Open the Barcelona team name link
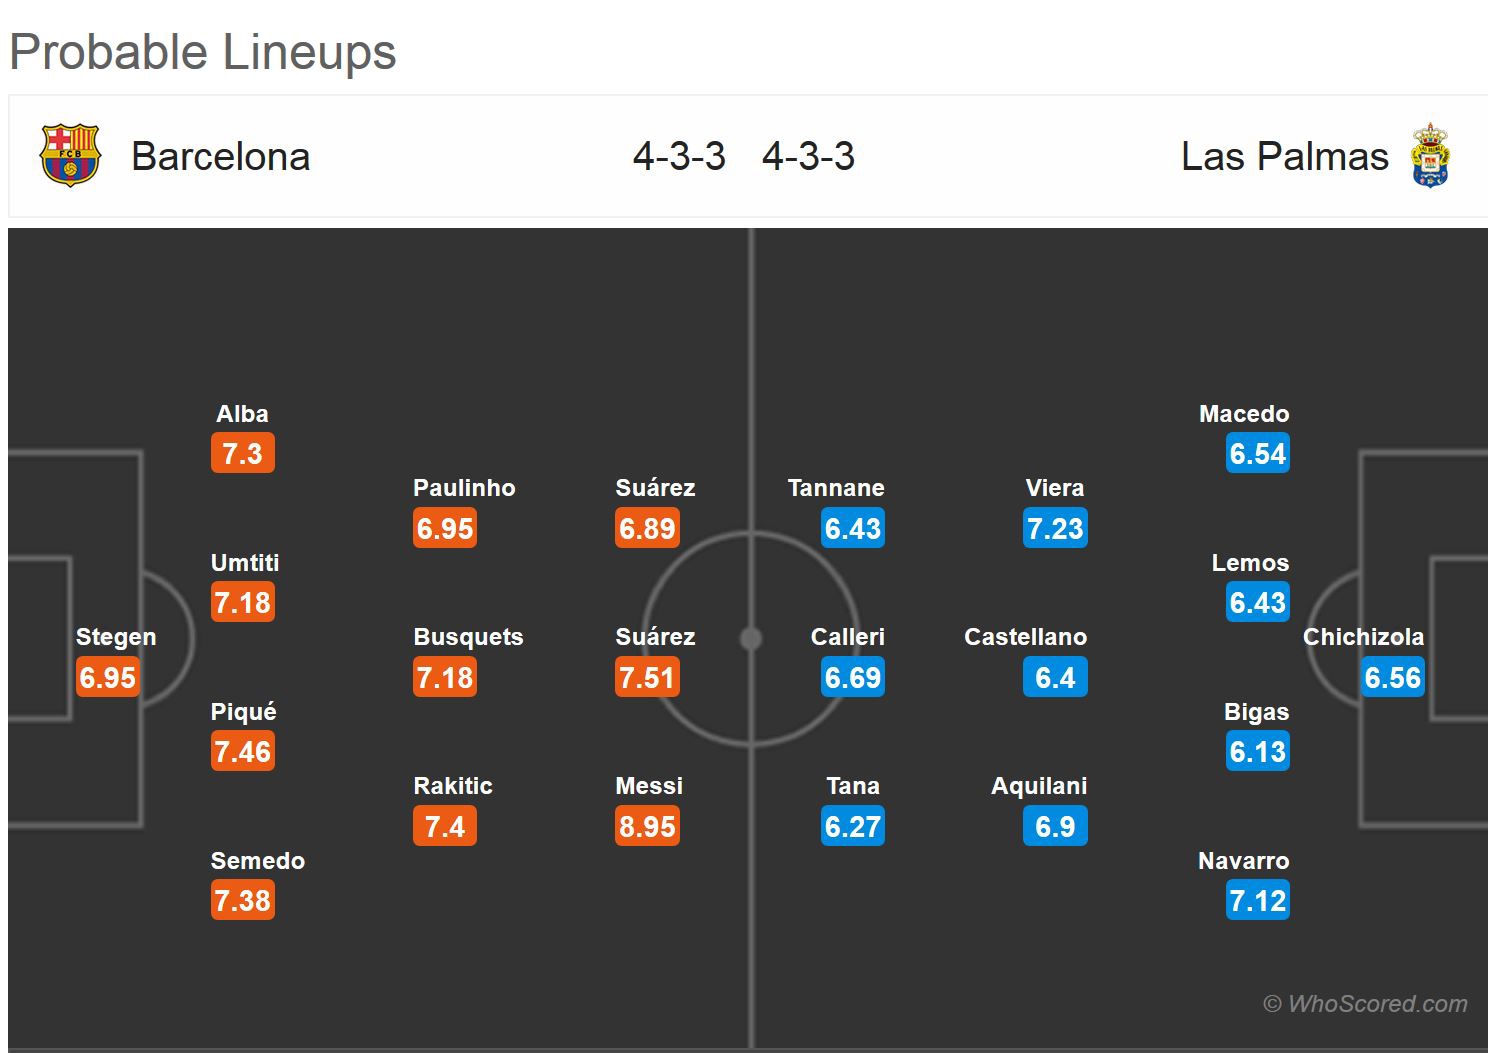1488x1053 pixels. tap(220, 157)
